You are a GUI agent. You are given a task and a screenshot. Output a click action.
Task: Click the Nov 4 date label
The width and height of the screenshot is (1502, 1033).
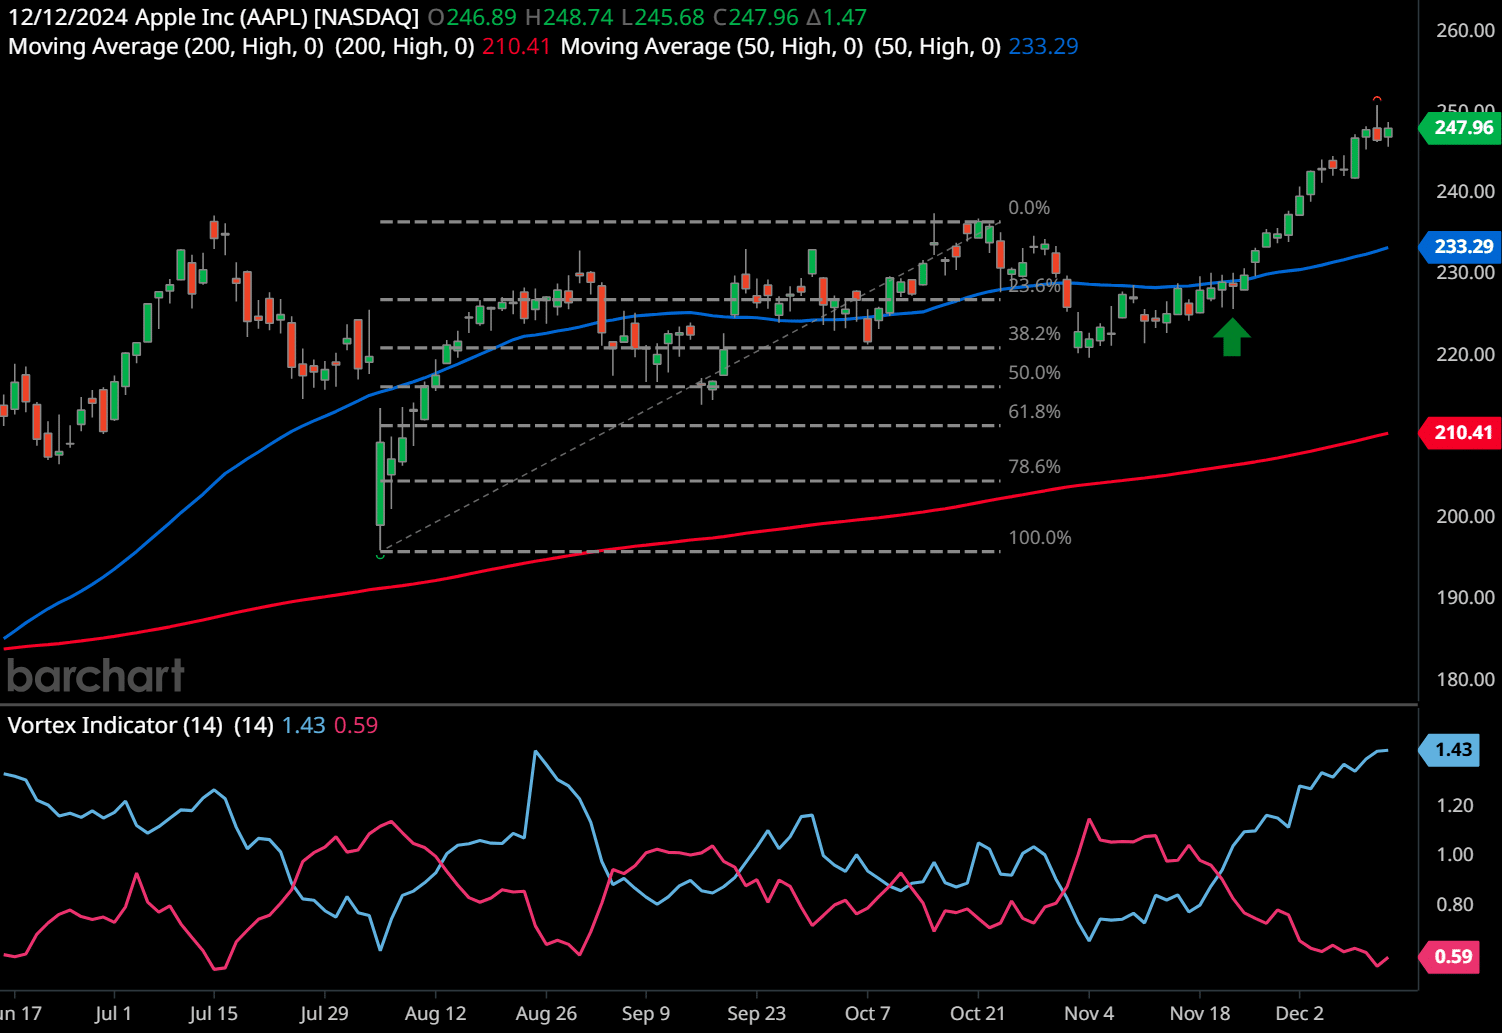[1089, 1013]
